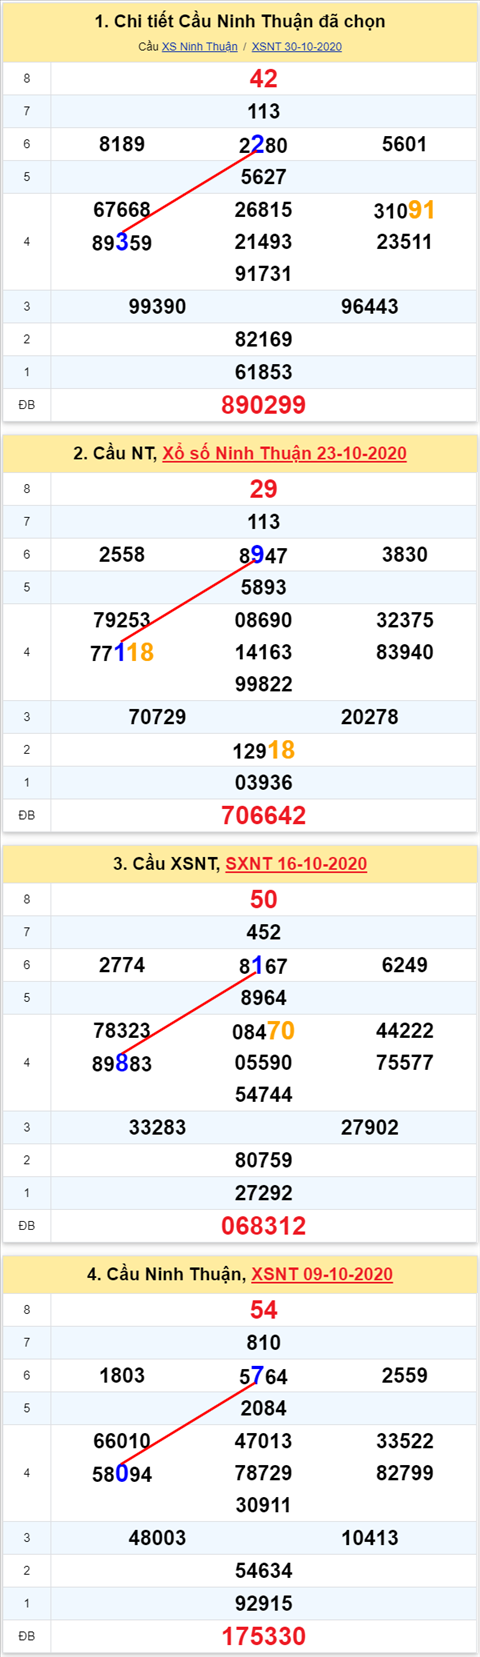This screenshot has height=1657, width=480.
Task: Click the number 27292
Action: tap(264, 1193)
